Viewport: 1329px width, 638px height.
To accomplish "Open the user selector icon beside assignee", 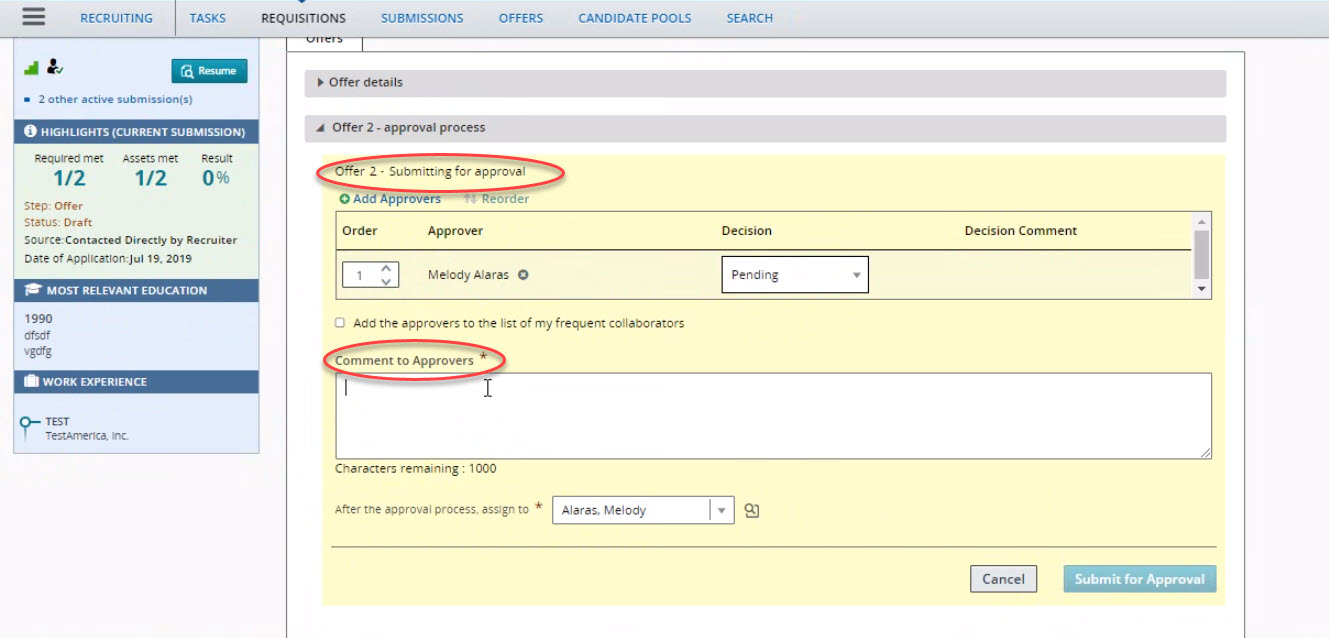I will click(x=752, y=510).
